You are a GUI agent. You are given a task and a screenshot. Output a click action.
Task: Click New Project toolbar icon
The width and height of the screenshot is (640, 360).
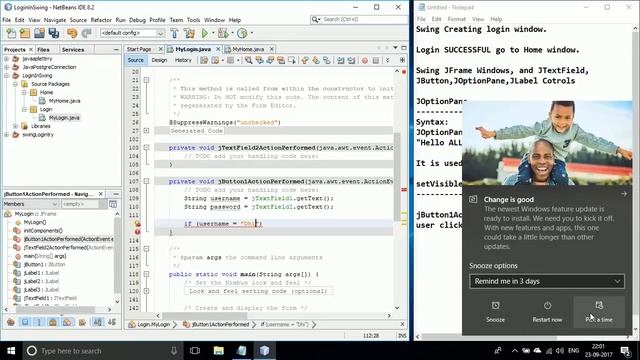pyautogui.click(x=25, y=33)
